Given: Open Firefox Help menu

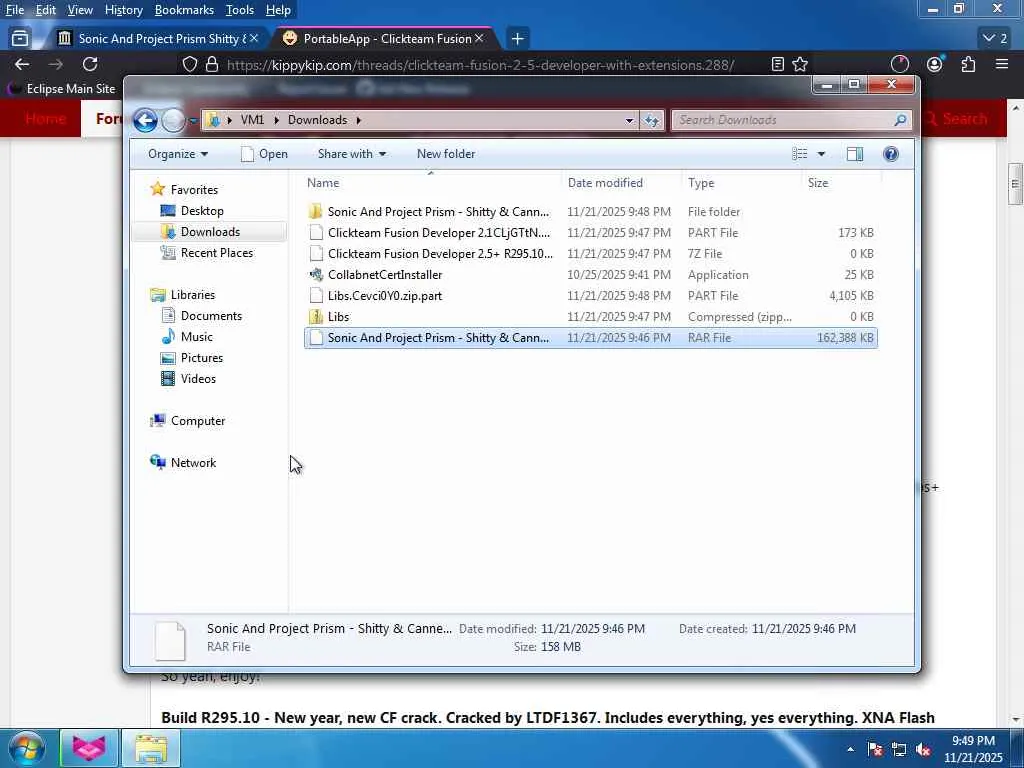Looking at the screenshot, I should pos(278,10).
